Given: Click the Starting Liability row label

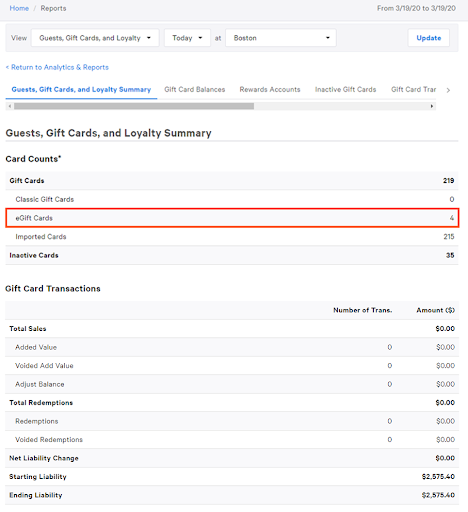Looking at the screenshot, I should 38,477.
